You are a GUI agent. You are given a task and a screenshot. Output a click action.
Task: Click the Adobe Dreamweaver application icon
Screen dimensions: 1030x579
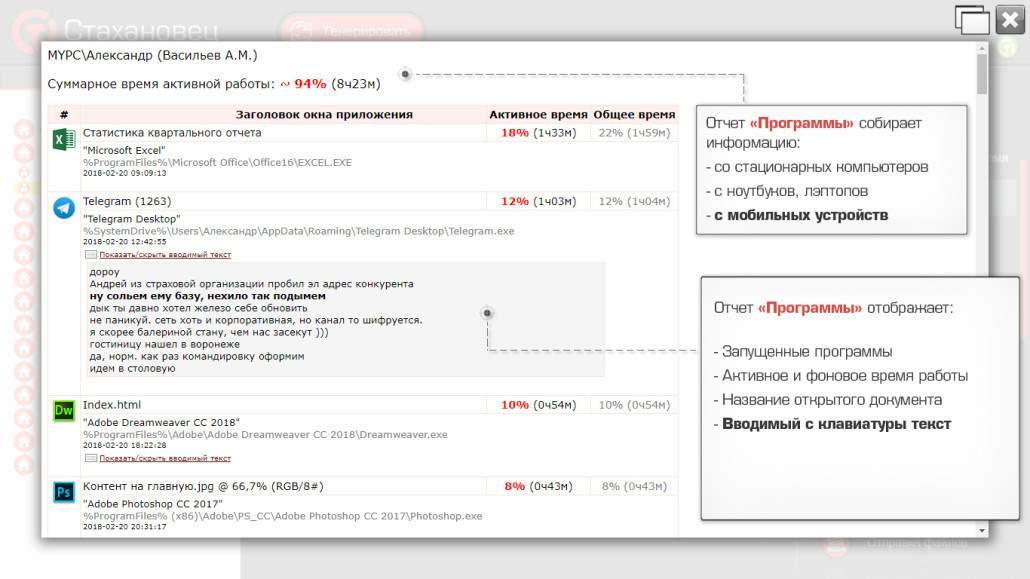pyautogui.click(x=64, y=411)
